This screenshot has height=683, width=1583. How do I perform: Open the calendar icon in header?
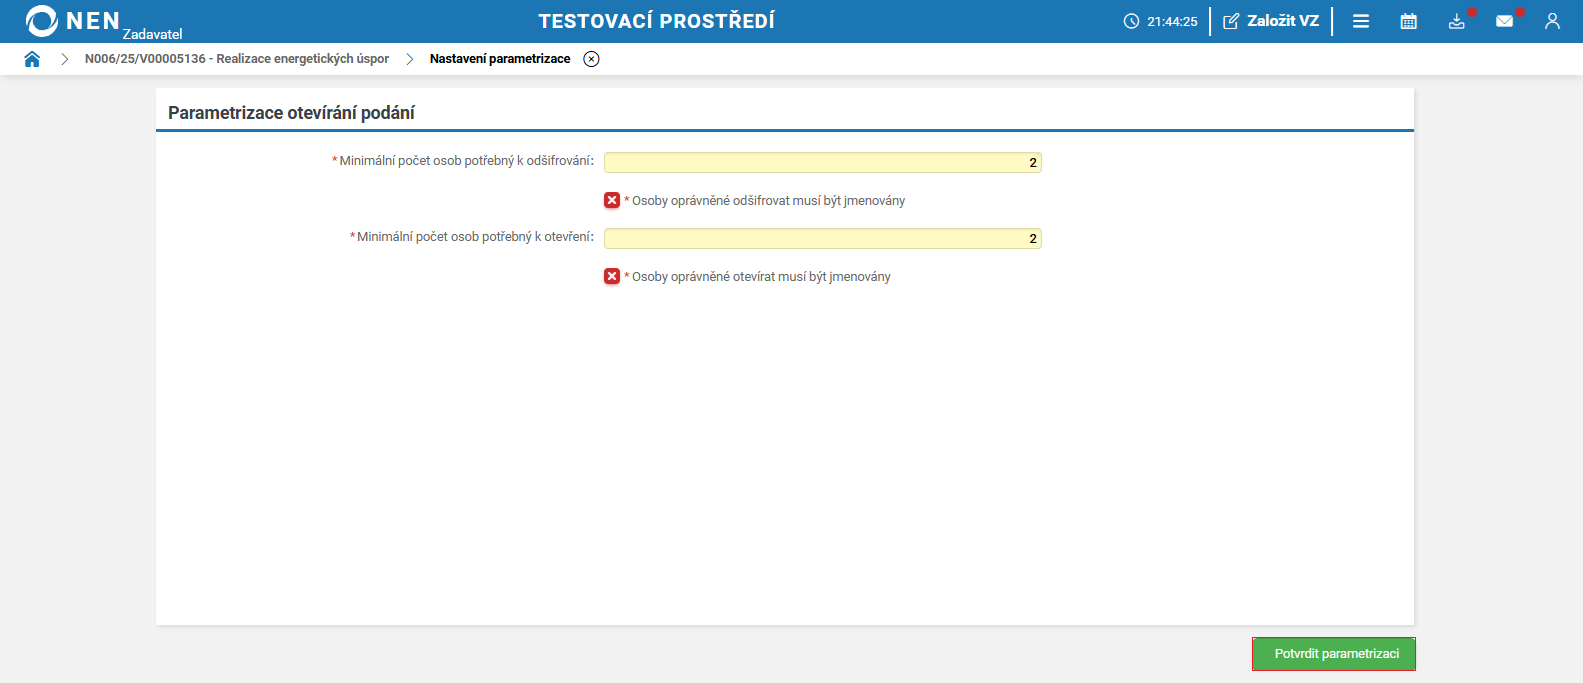(1408, 21)
